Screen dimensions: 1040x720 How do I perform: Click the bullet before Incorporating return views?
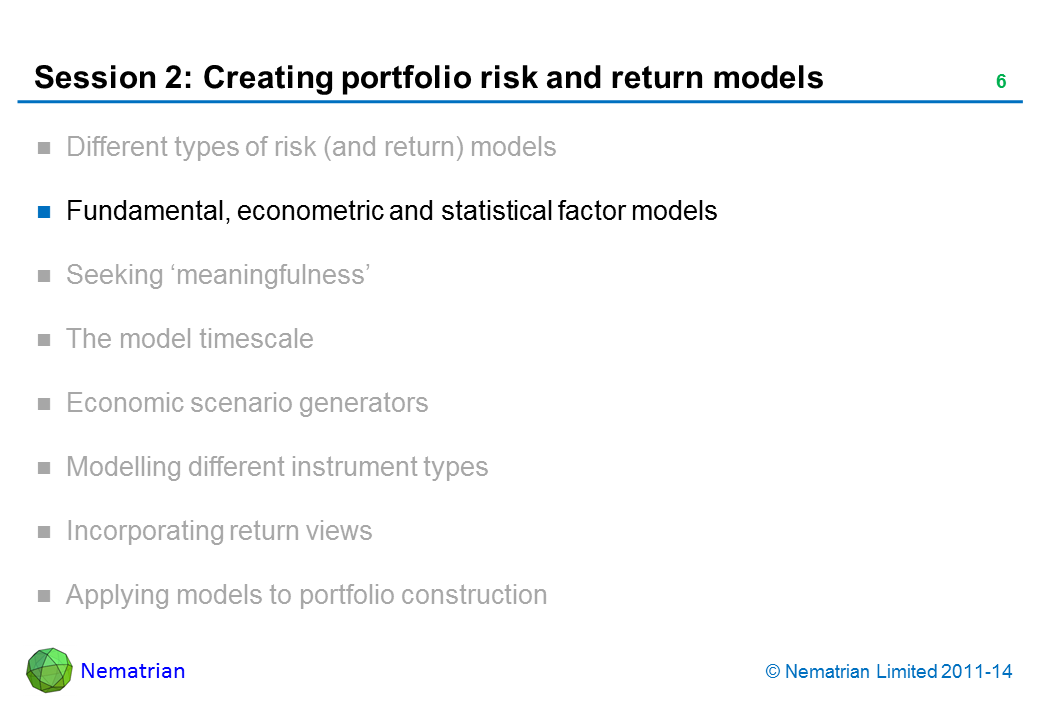point(44,532)
